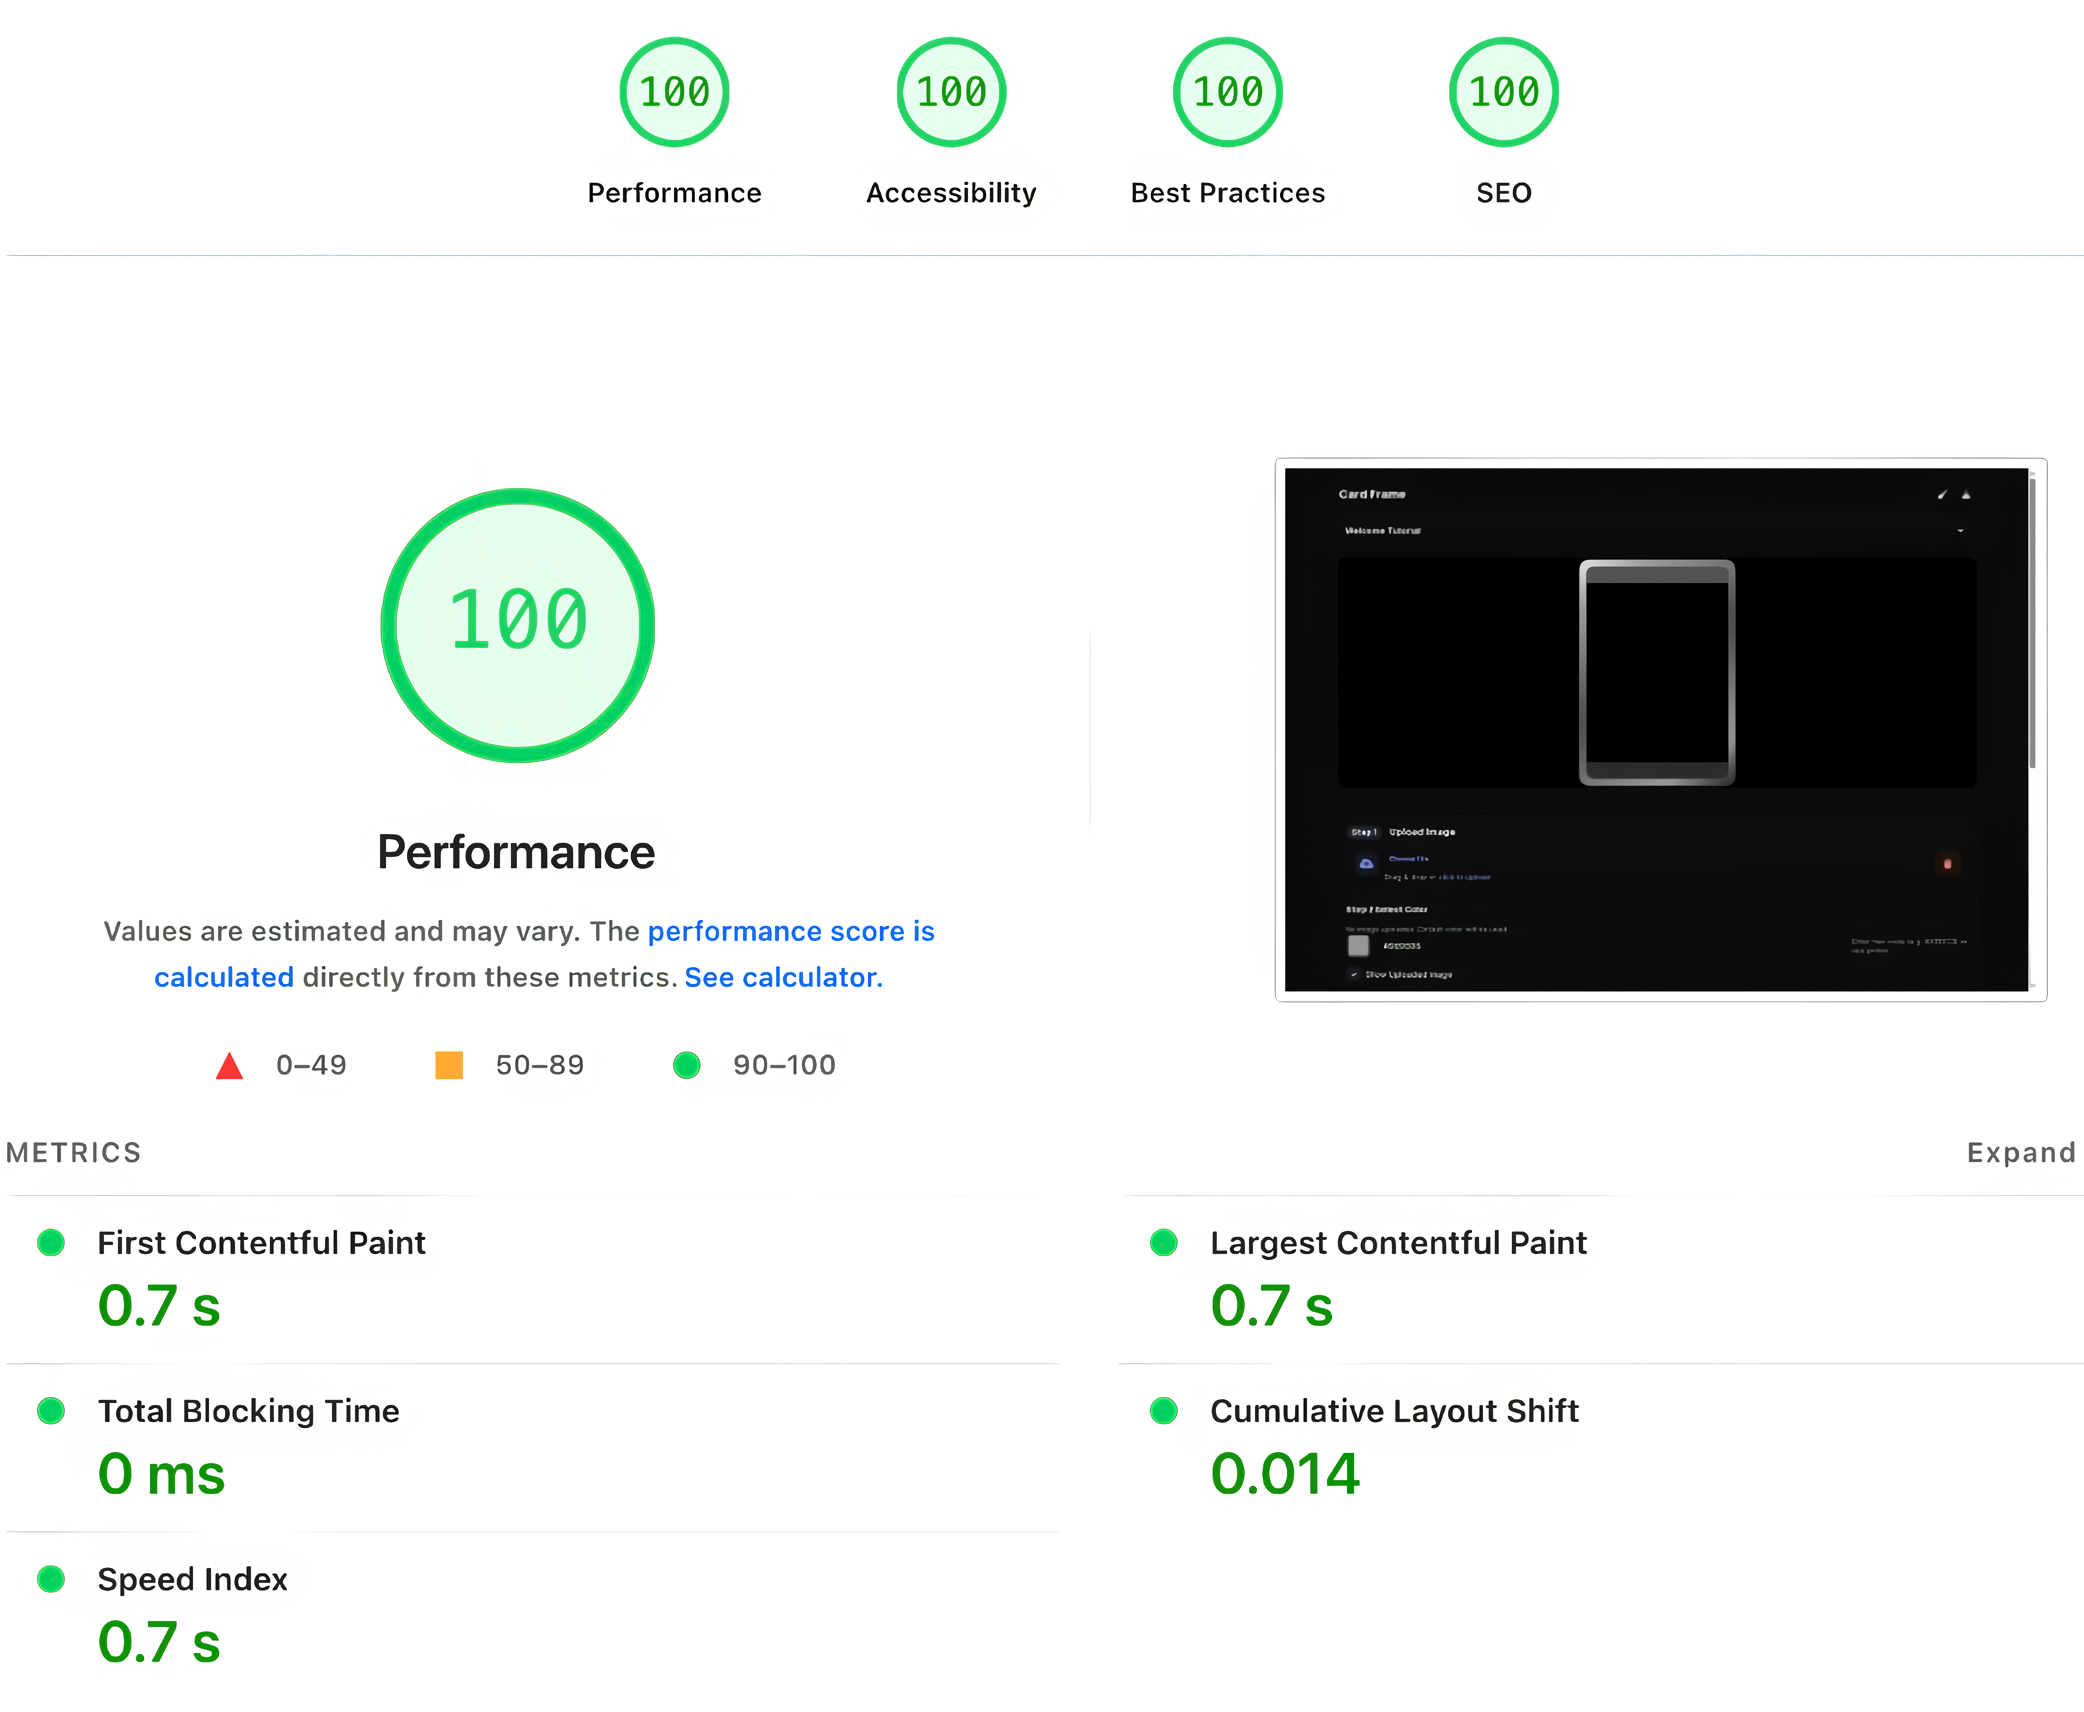This screenshot has height=1712, width=2084.
Task: Open the 'performance score is calculated' link
Action: (790, 931)
